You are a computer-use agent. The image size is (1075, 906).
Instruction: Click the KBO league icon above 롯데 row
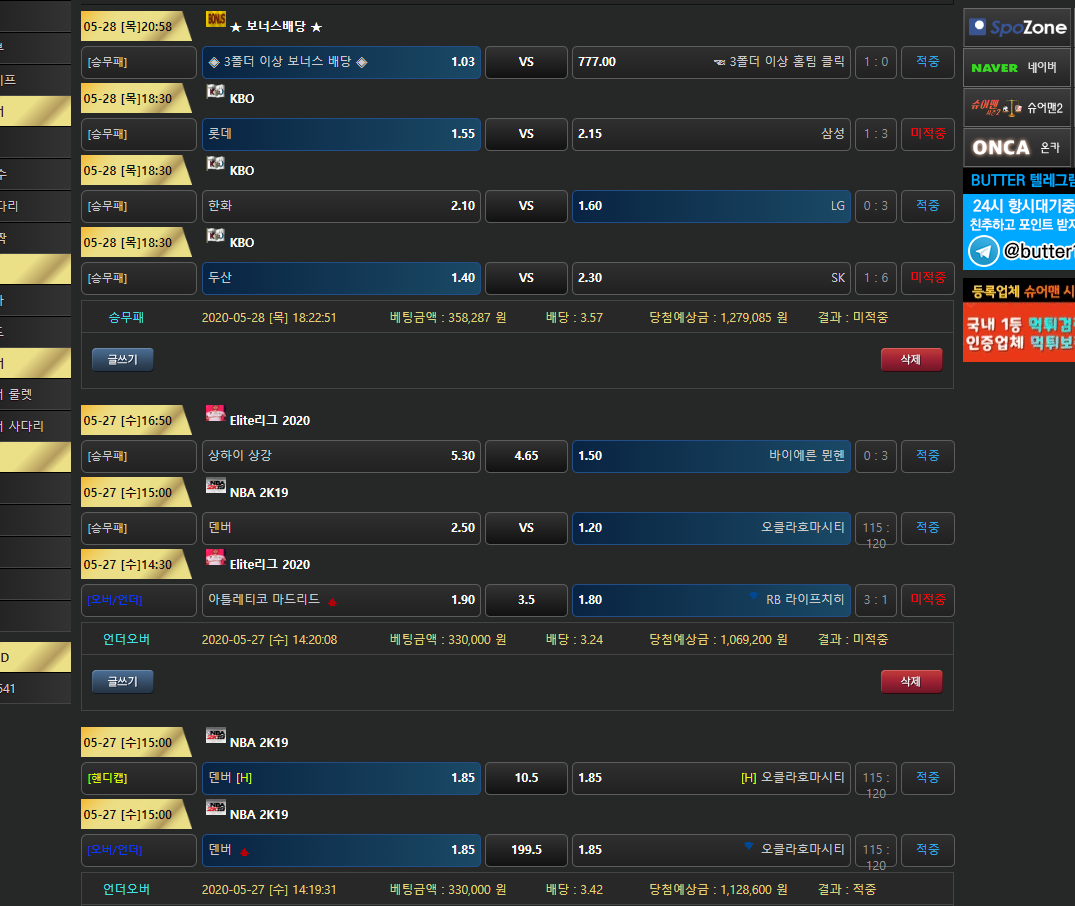point(215,91)
